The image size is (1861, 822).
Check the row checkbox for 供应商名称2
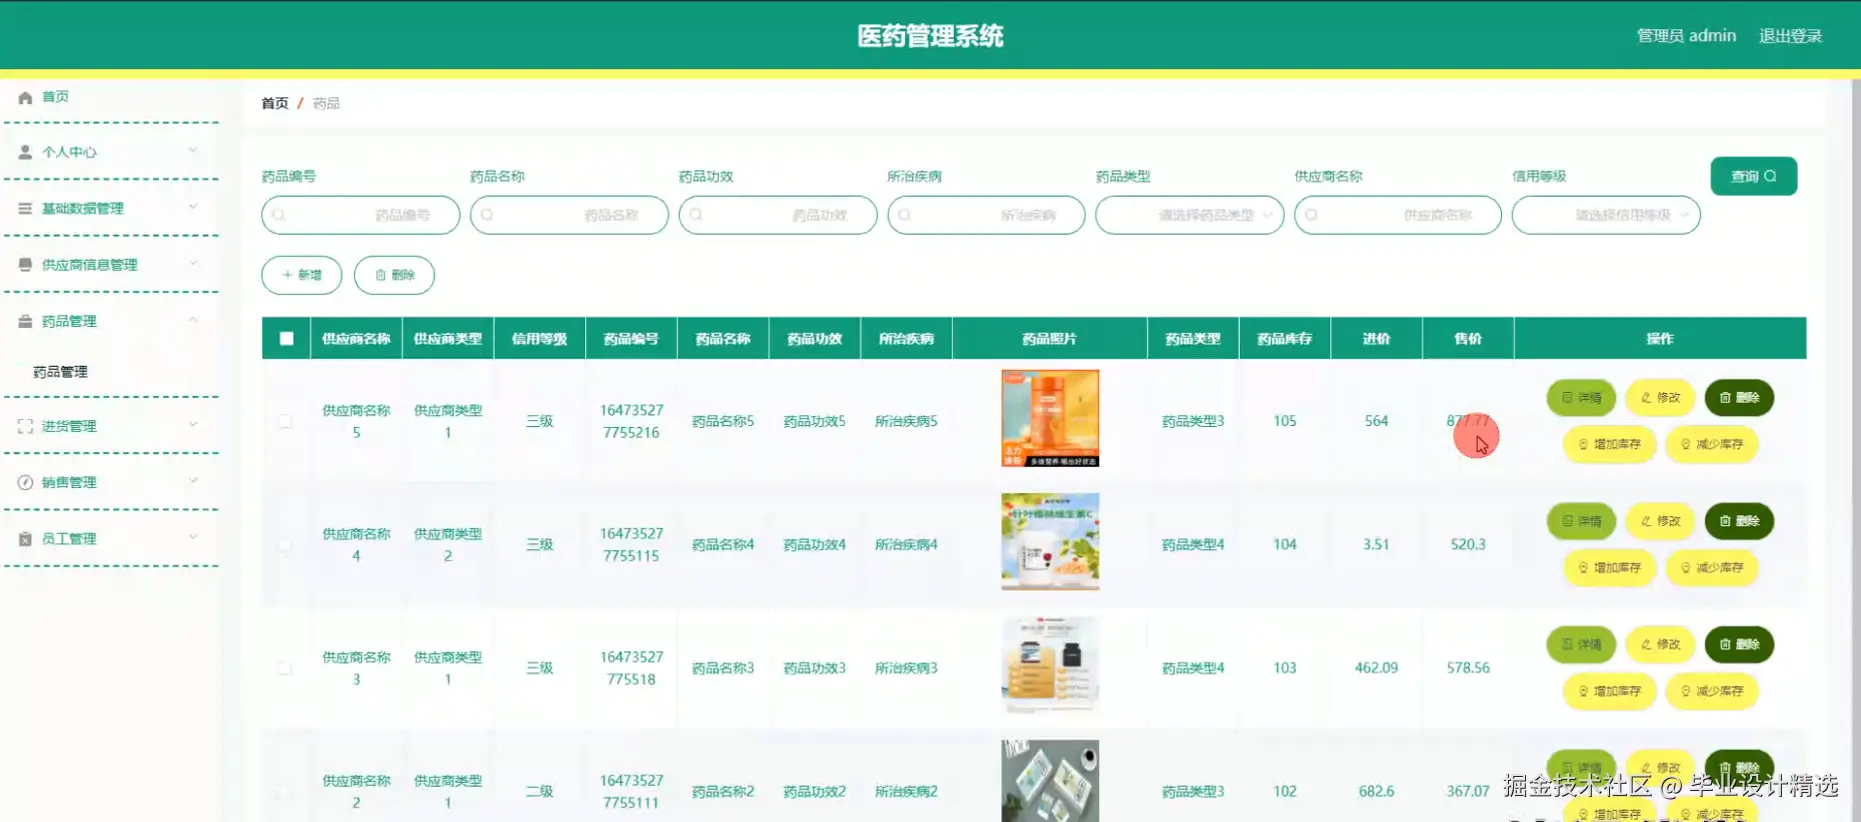click(x=285, y=792)
